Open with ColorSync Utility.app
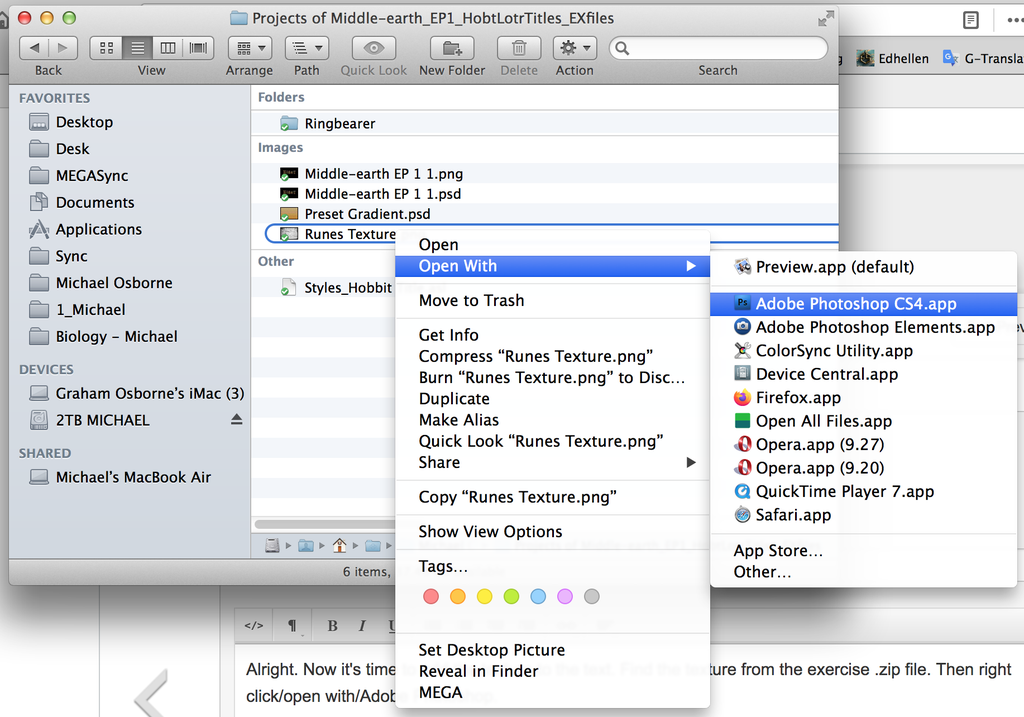This screenshot has width=1024, height=717. coord(863,351)
